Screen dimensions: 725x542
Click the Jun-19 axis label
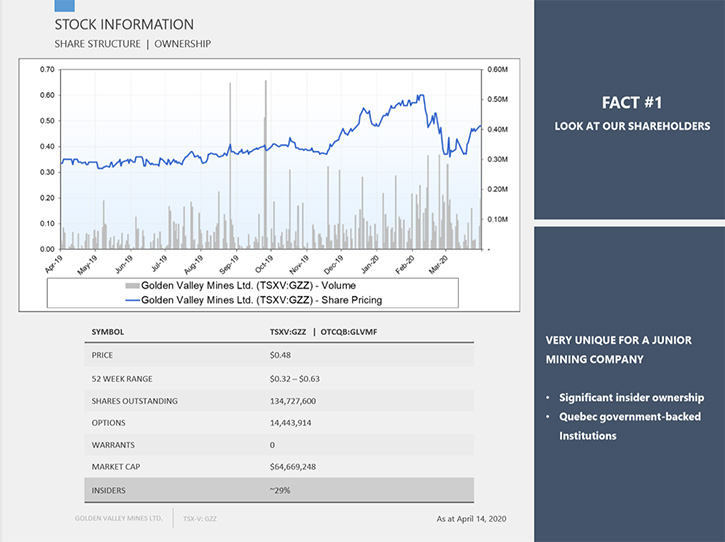pos(124,264)
